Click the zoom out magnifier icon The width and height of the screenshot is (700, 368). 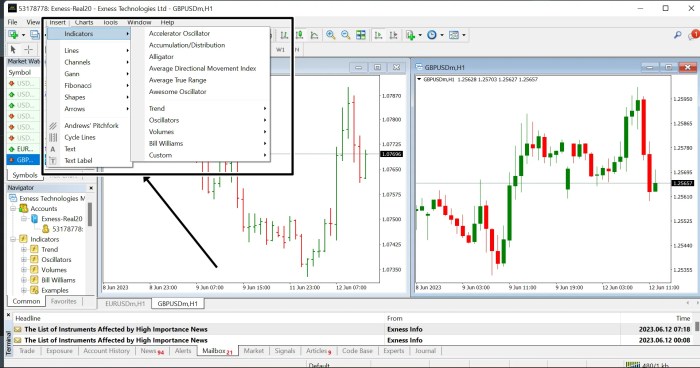pos(346,35)
